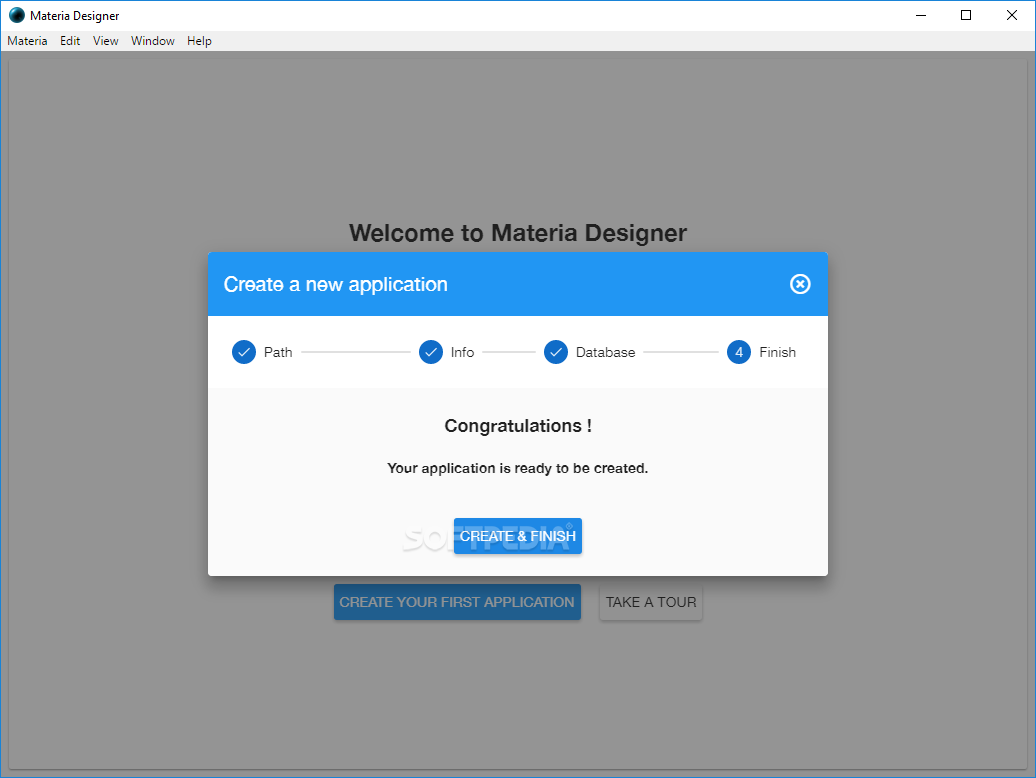Select the Info step label

point(462,352)
